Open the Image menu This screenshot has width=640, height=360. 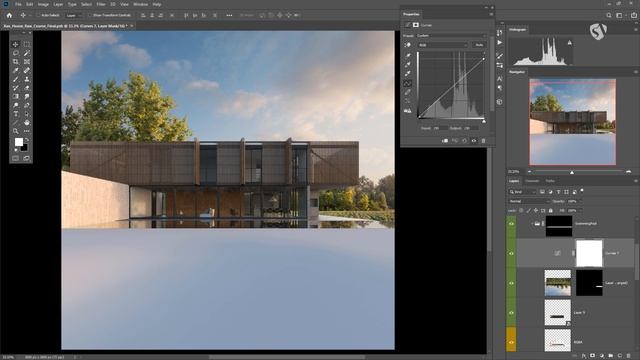point(43,4)
